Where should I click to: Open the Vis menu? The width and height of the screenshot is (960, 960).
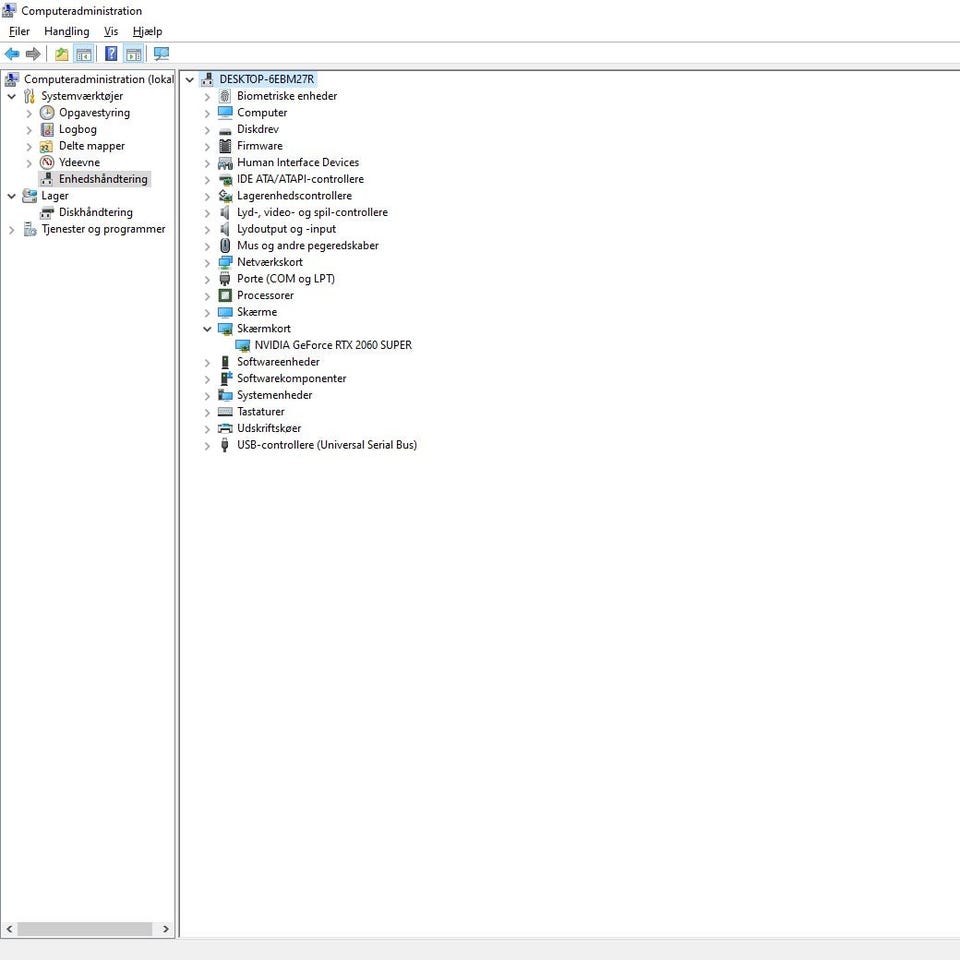tap(111, 31)
